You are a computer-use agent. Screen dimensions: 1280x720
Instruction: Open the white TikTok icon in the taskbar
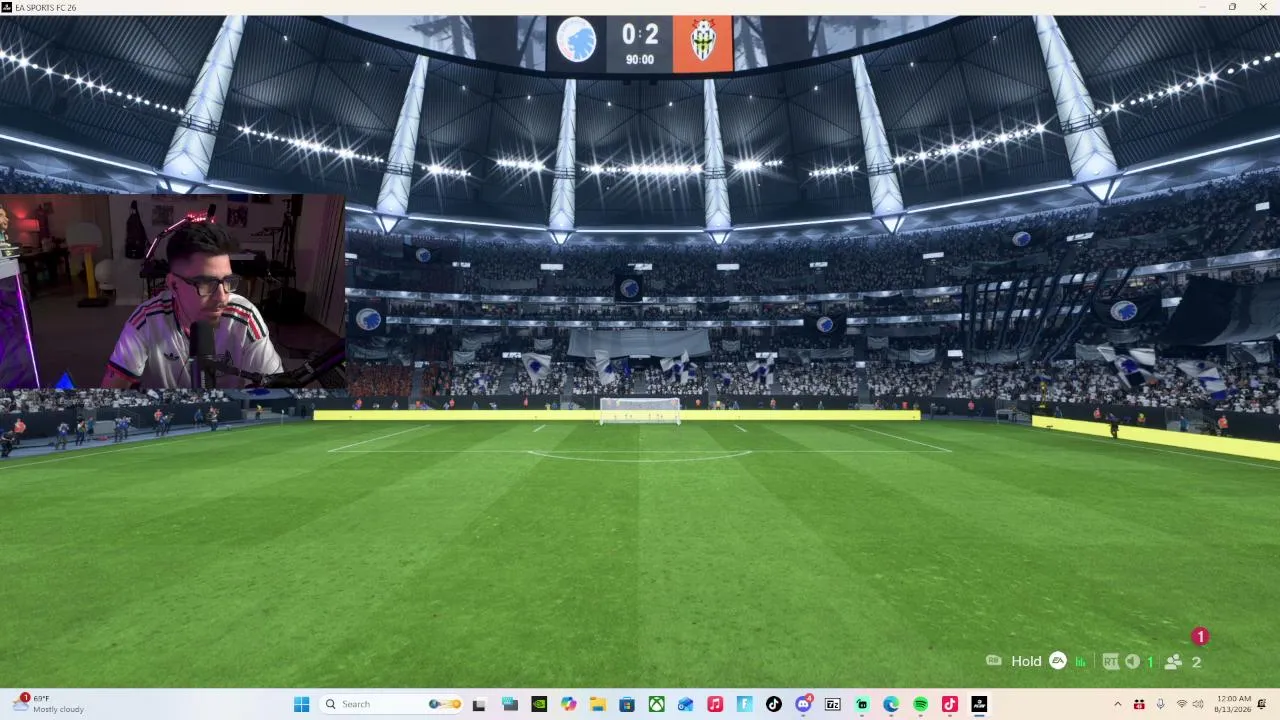(x=774, y=704)
